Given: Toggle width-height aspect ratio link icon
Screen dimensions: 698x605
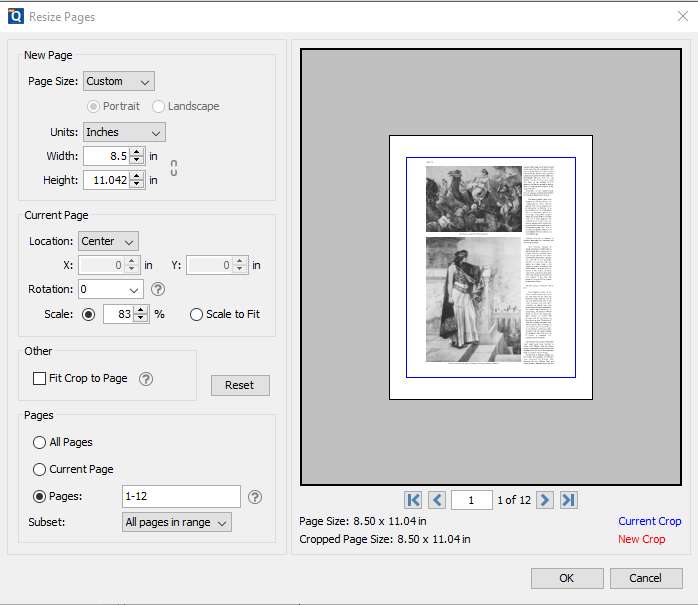Looking at the screenshot, I should click(174, 168).
